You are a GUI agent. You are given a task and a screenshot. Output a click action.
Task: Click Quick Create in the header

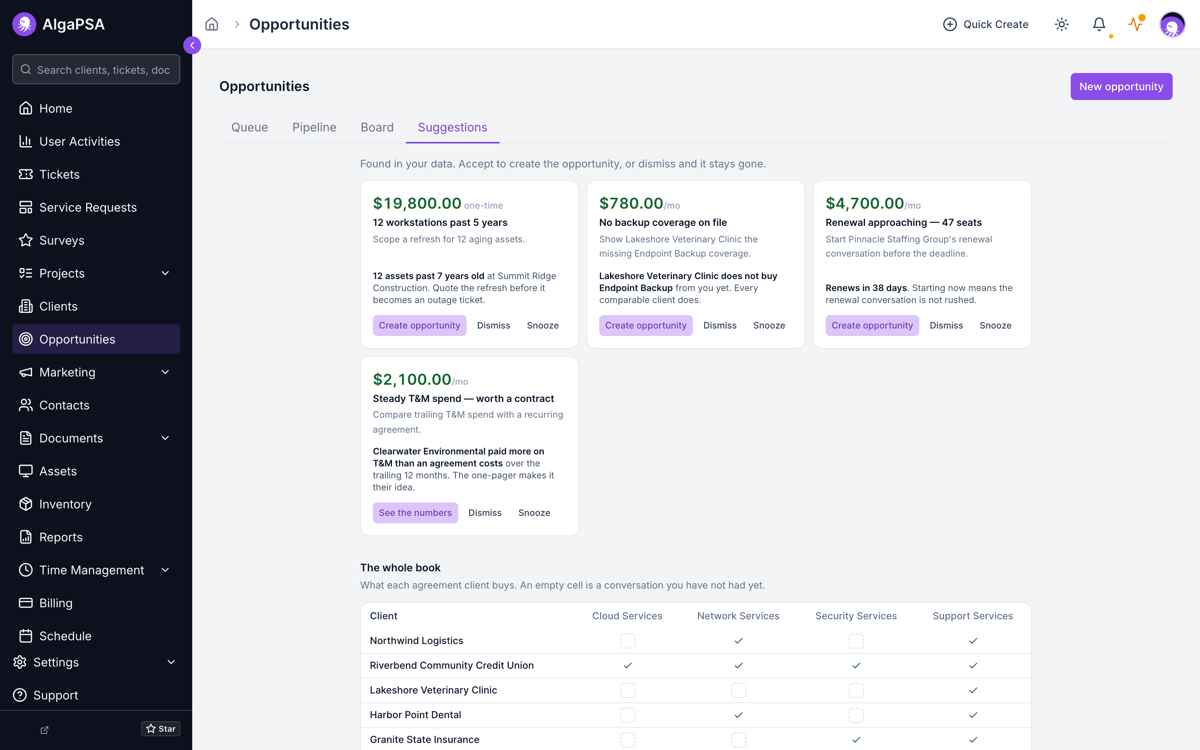985,24
